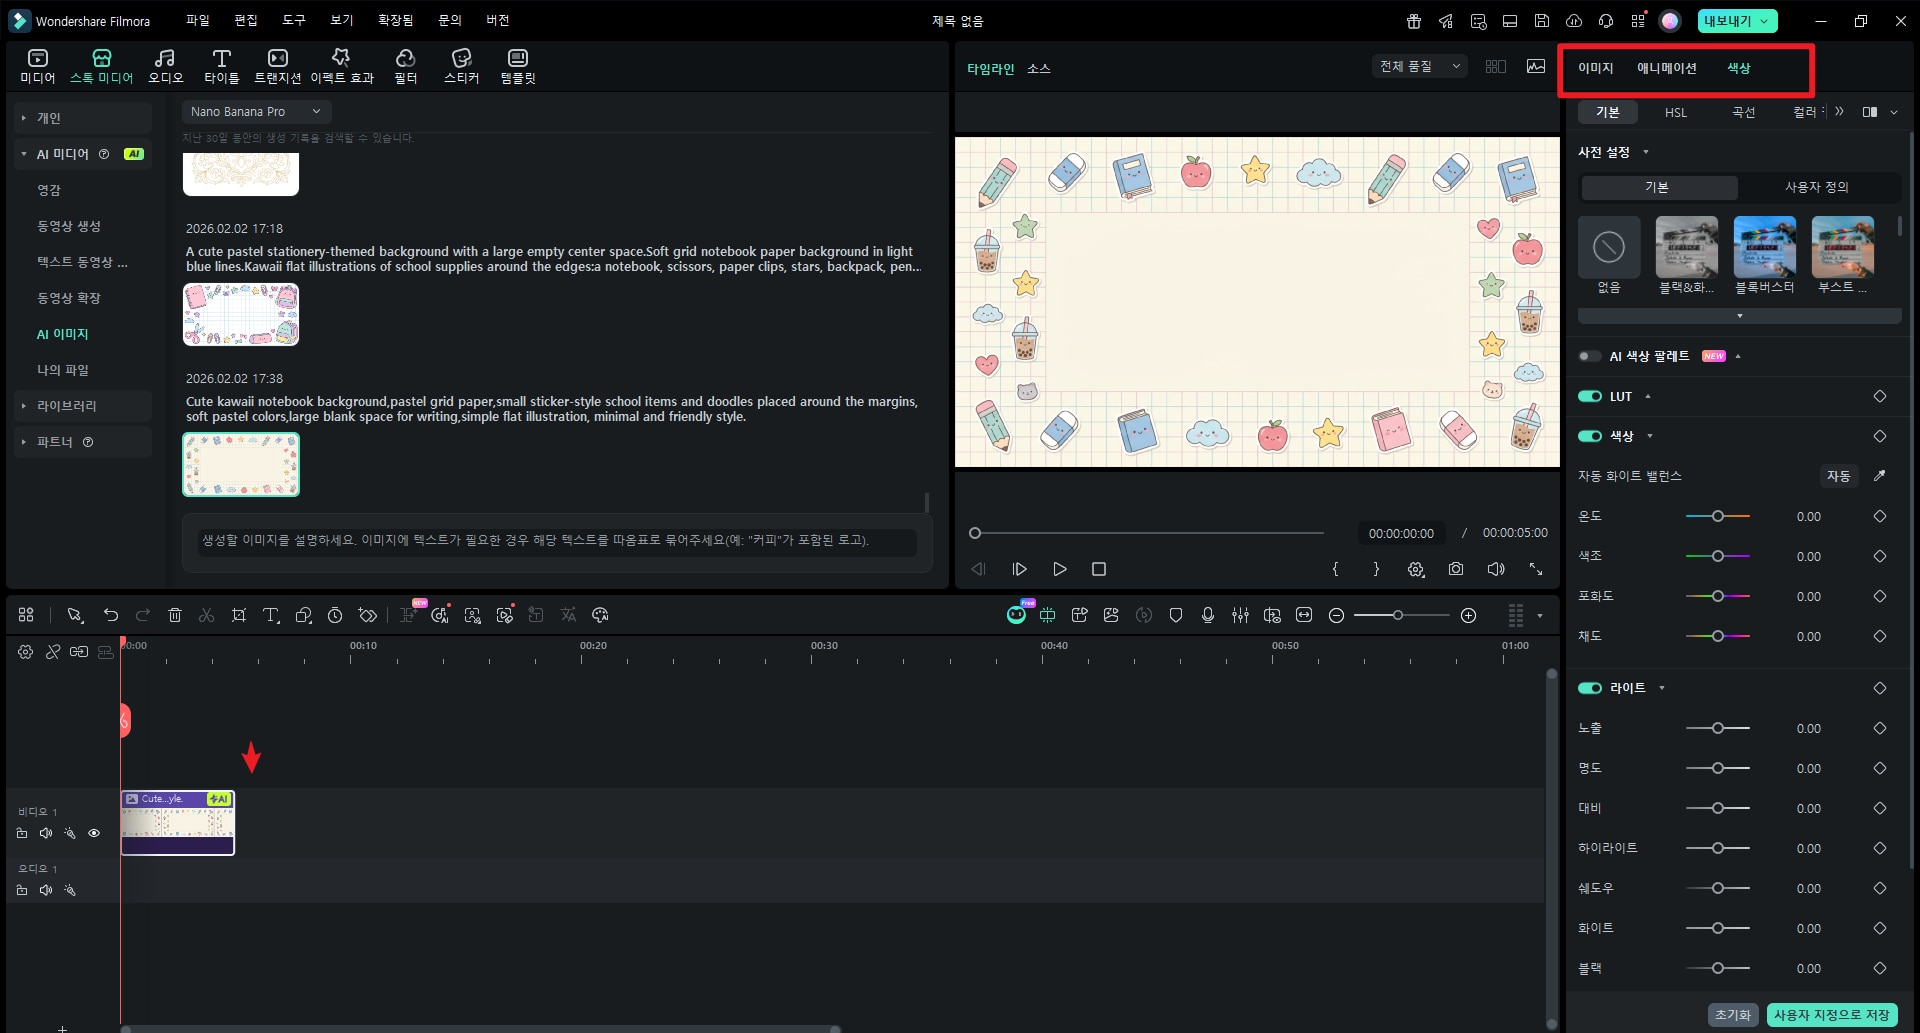
Task: Open the Transitions panel
Action: 277,65
